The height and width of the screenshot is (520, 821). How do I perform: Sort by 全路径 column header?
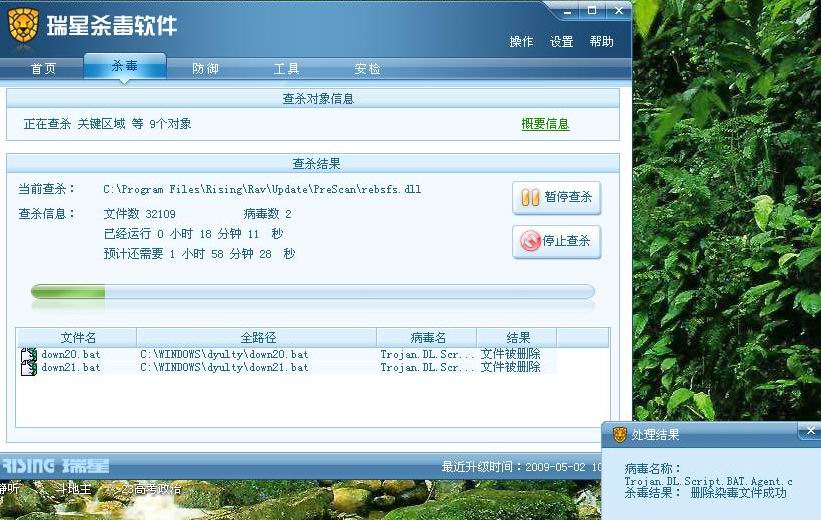257,338
